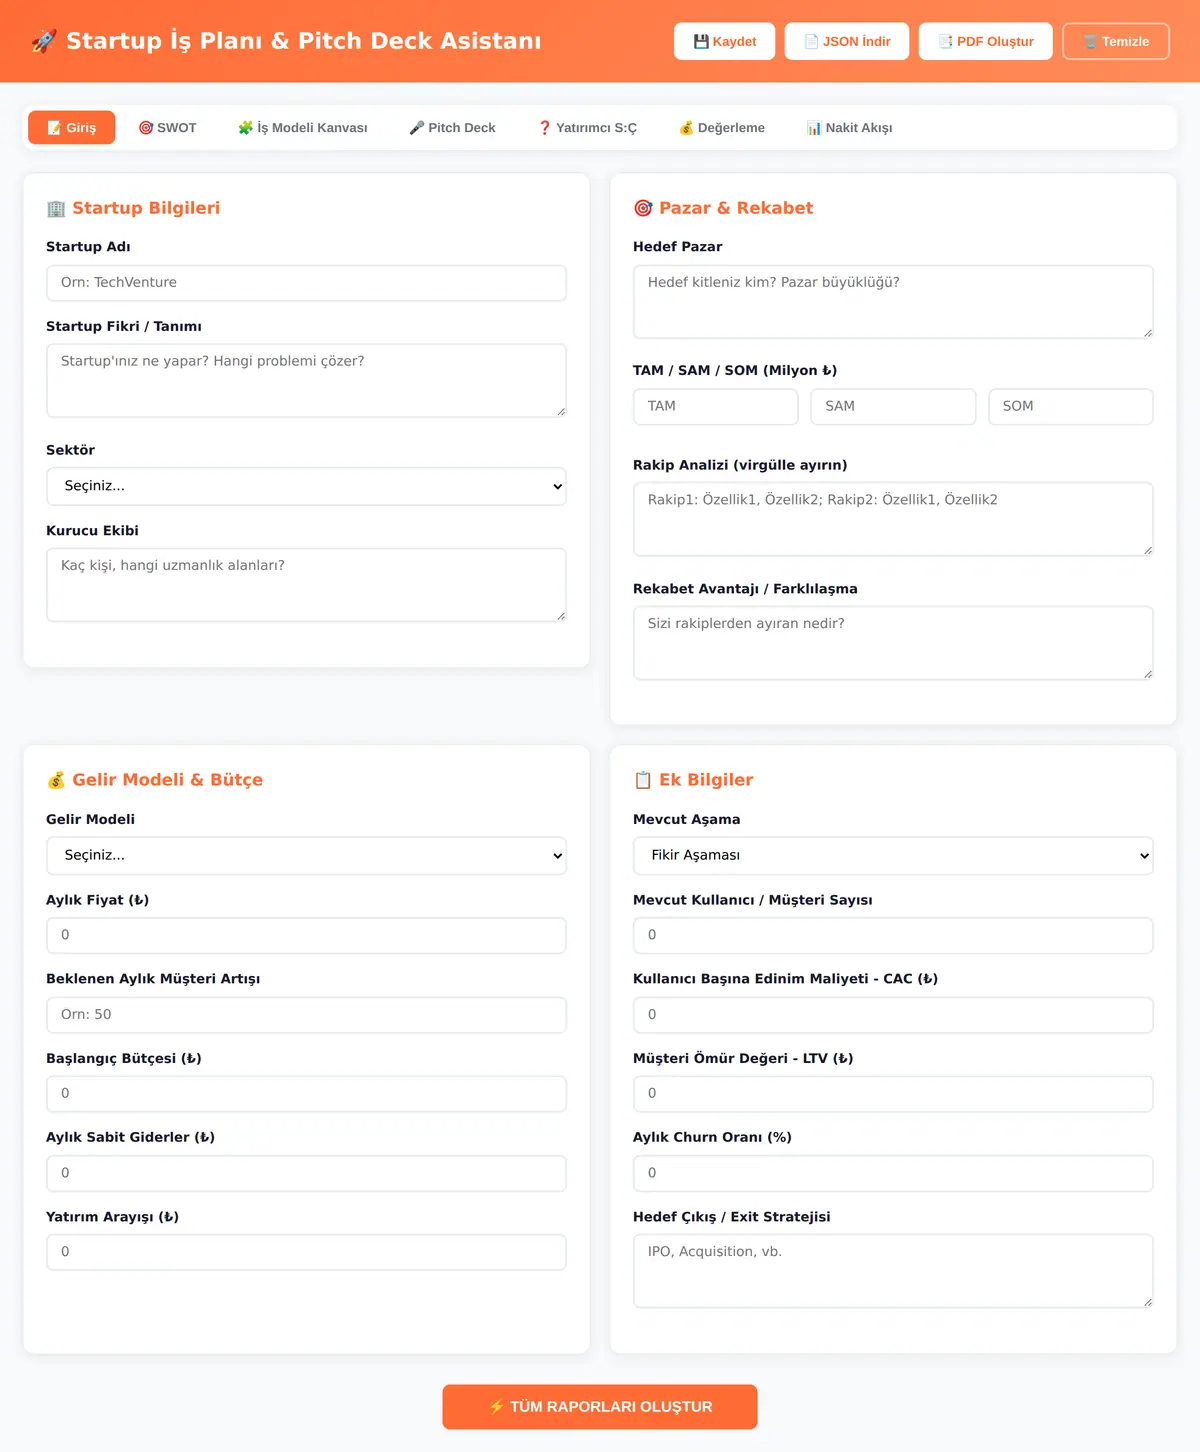The width and height of the screenshot is (1200, 1452).
Task: Expand the Gelir Modeli dropdown
Action: (306, 856)
